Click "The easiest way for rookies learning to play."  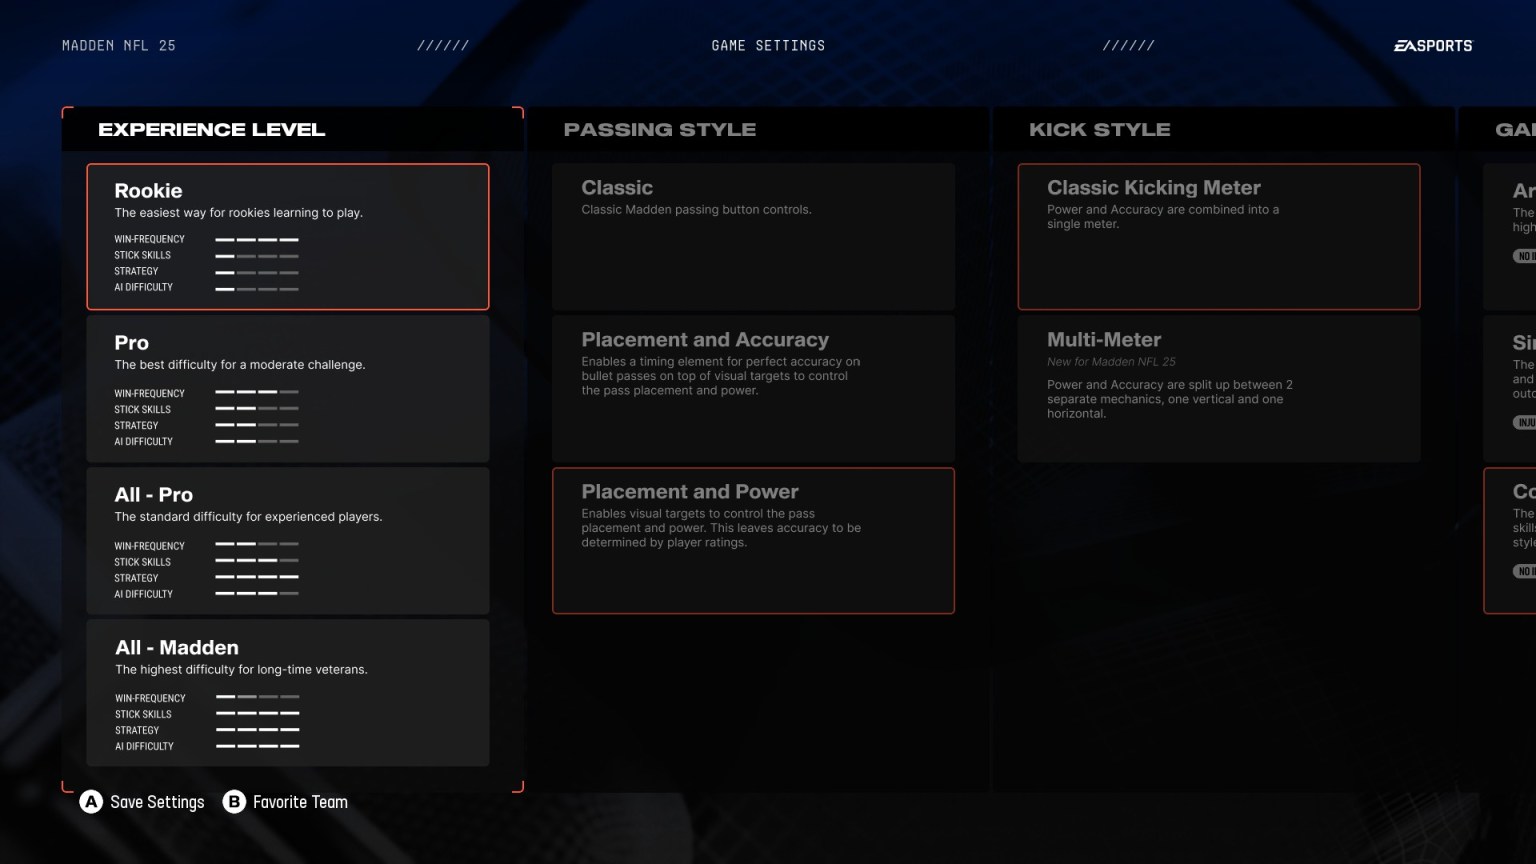[x=238, y=213]
